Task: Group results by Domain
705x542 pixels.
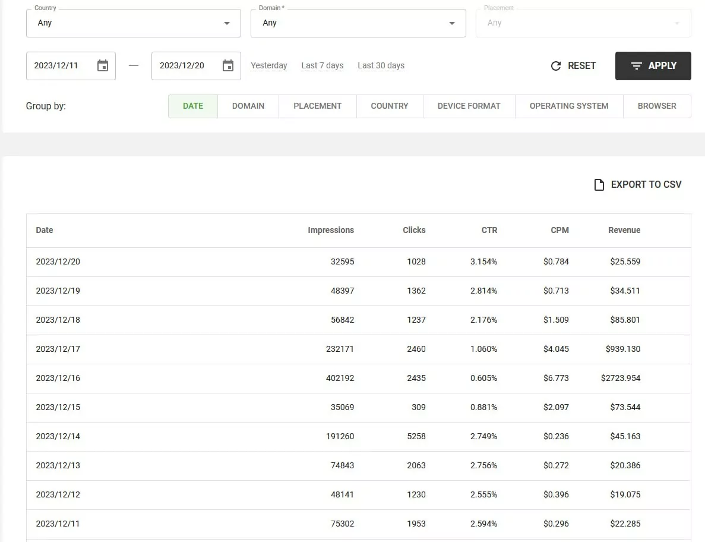Action: [248, 106]
